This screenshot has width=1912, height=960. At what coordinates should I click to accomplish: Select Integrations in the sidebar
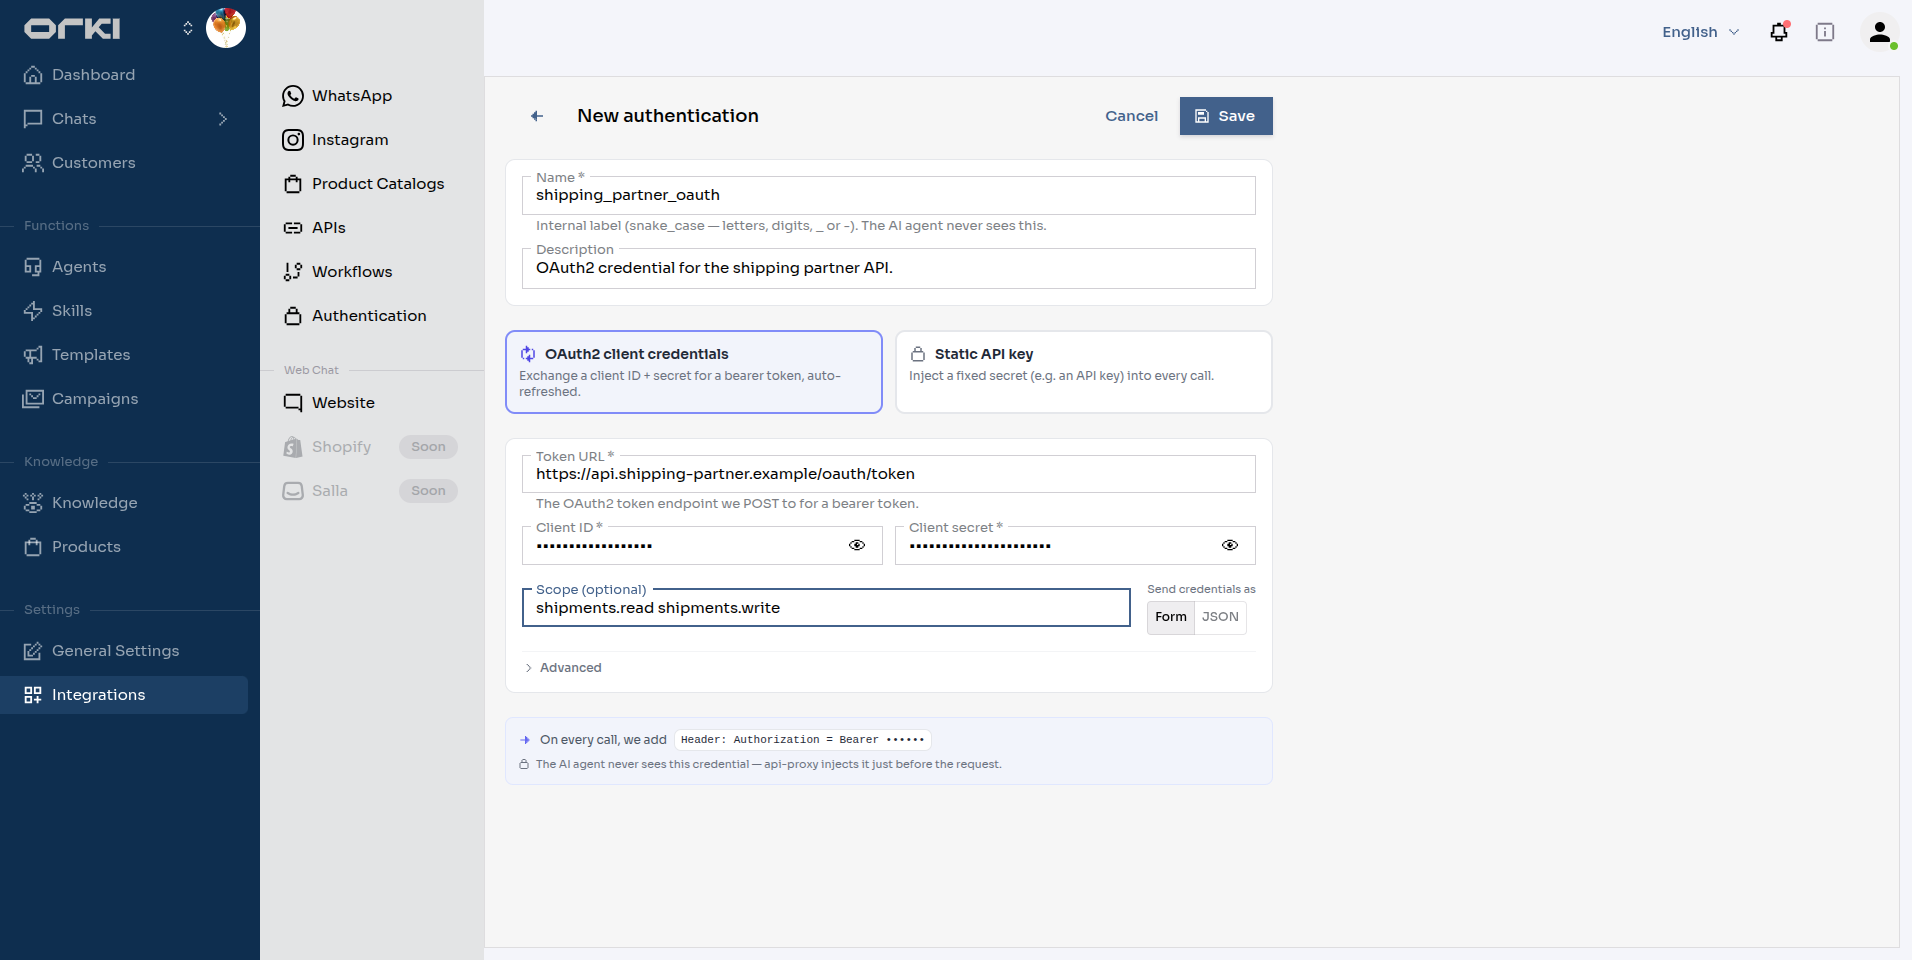124,695
